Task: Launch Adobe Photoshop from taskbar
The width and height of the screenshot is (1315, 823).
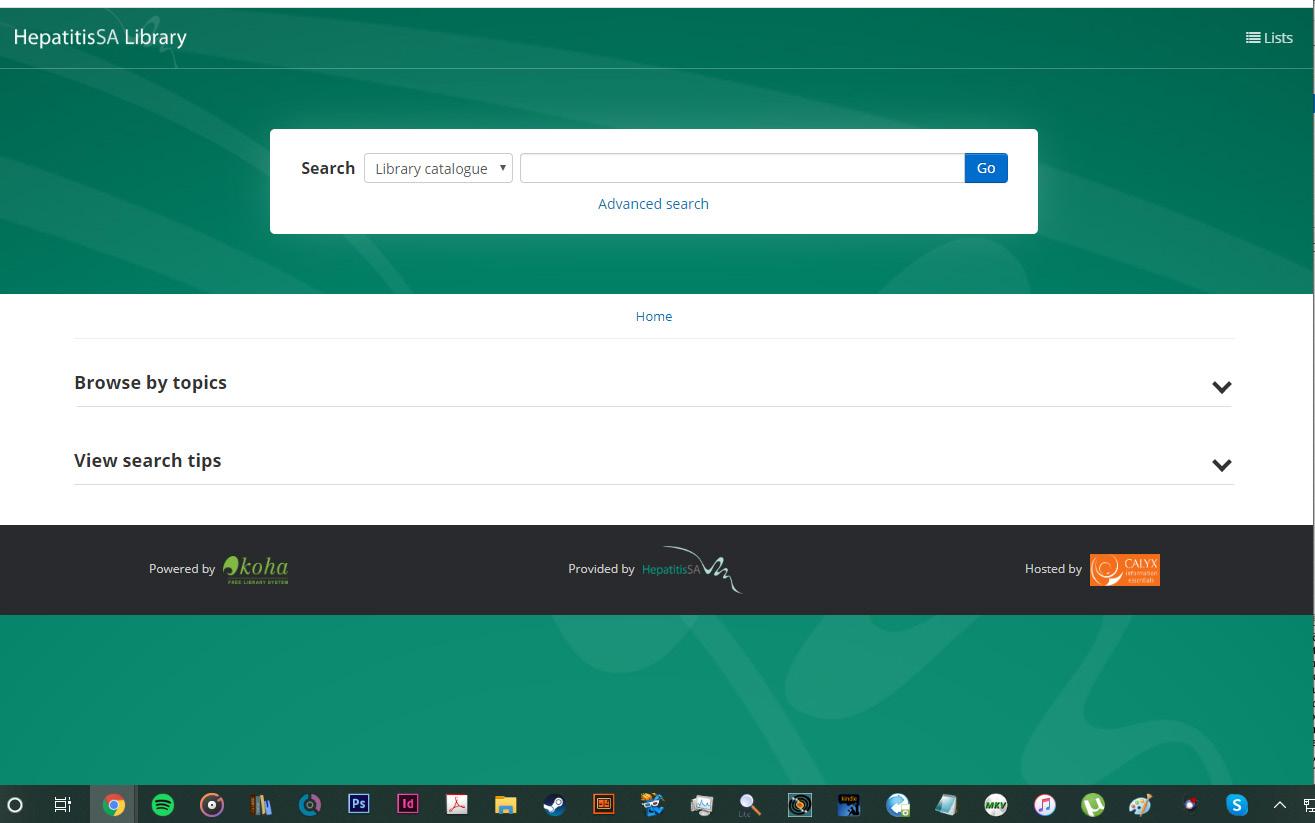Action: coord(359,804)
